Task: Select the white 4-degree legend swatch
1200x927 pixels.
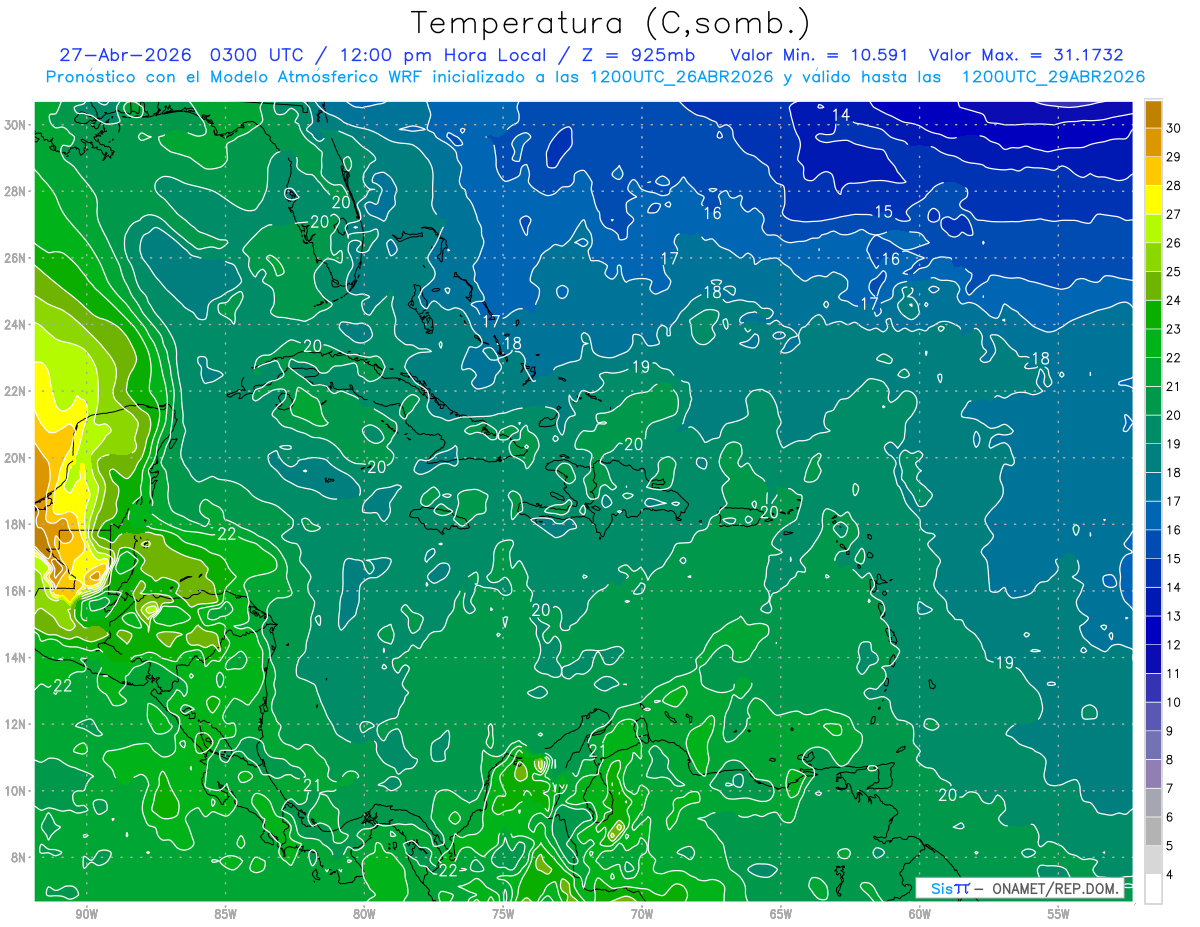Action: pyautogui.click(x=1153, y=889)
